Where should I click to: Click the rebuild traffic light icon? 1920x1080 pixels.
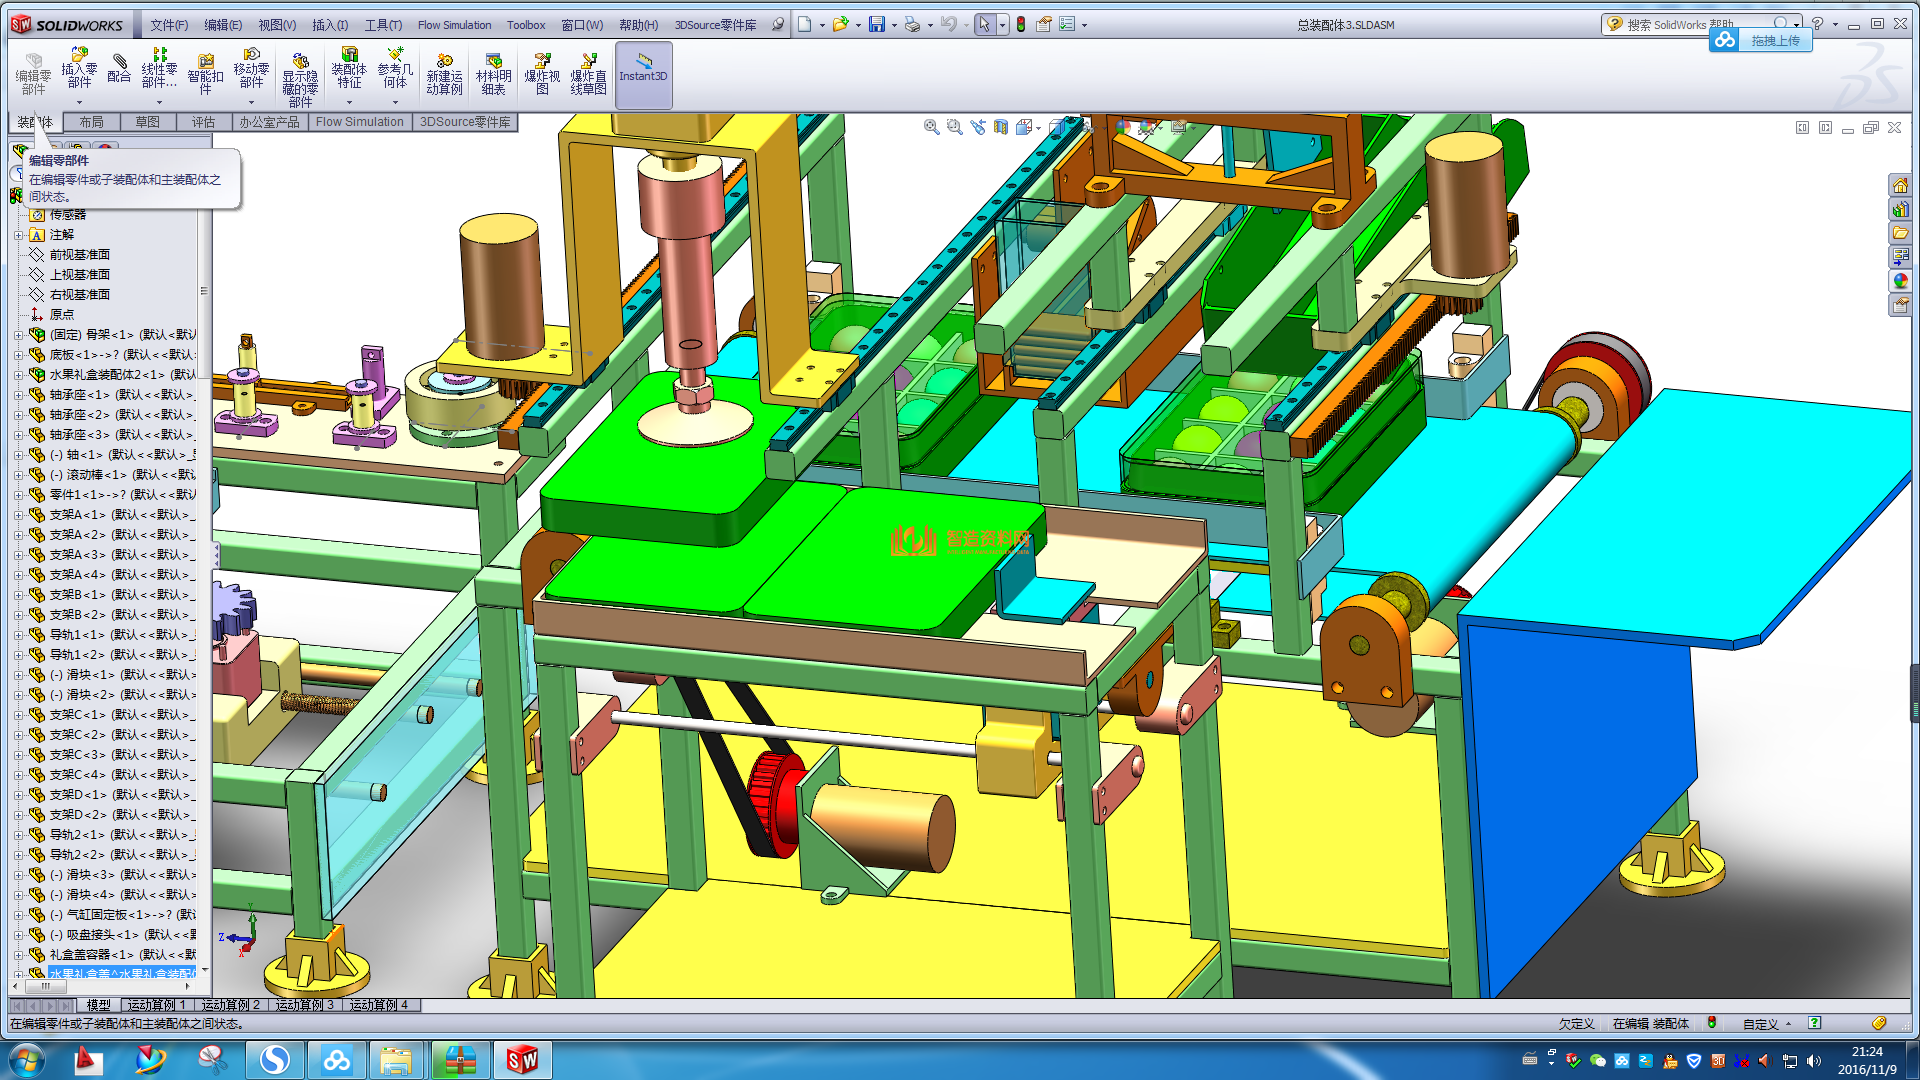pos(1020,24)
